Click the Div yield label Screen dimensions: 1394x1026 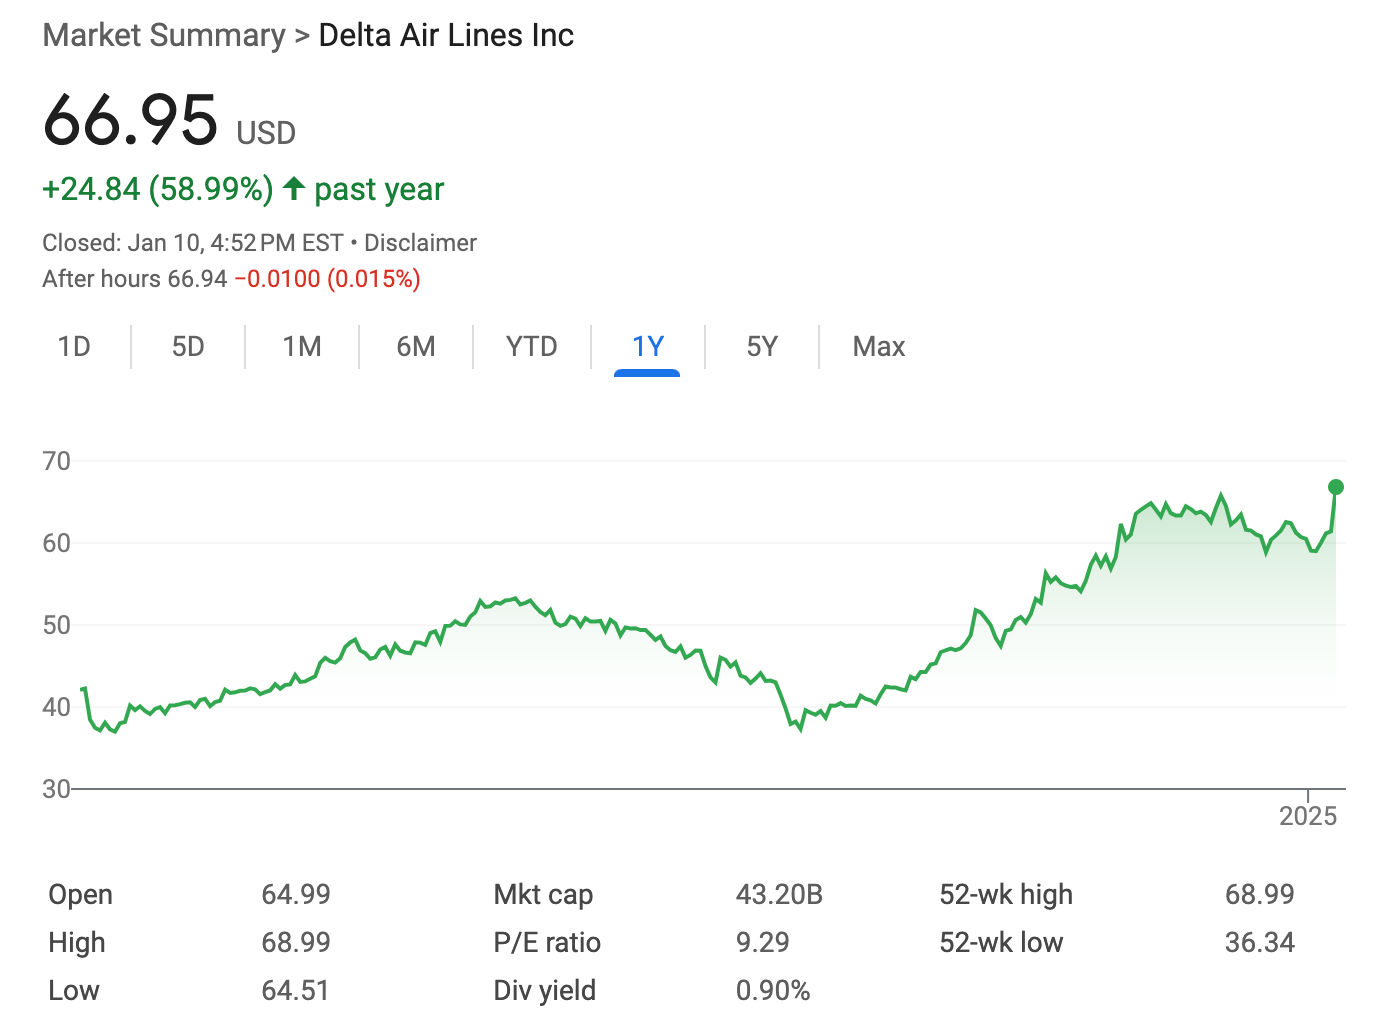click(x=545, y=990)
